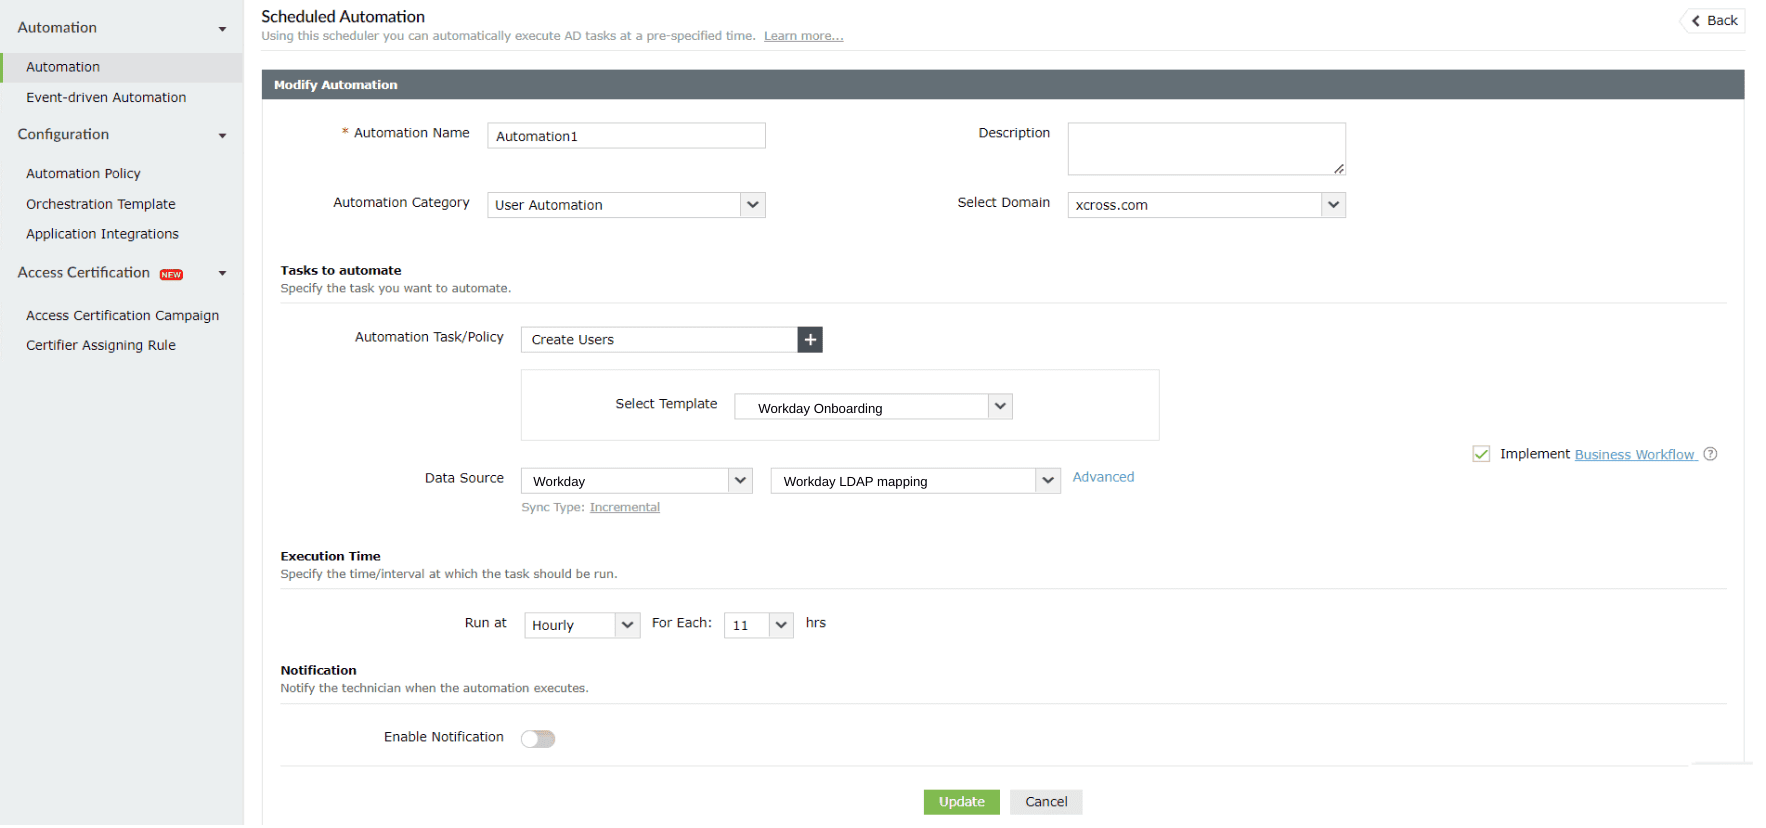Click the Incremental sync type link
The width and height of the screenshot is (1766, 828).
coord(625,508)
